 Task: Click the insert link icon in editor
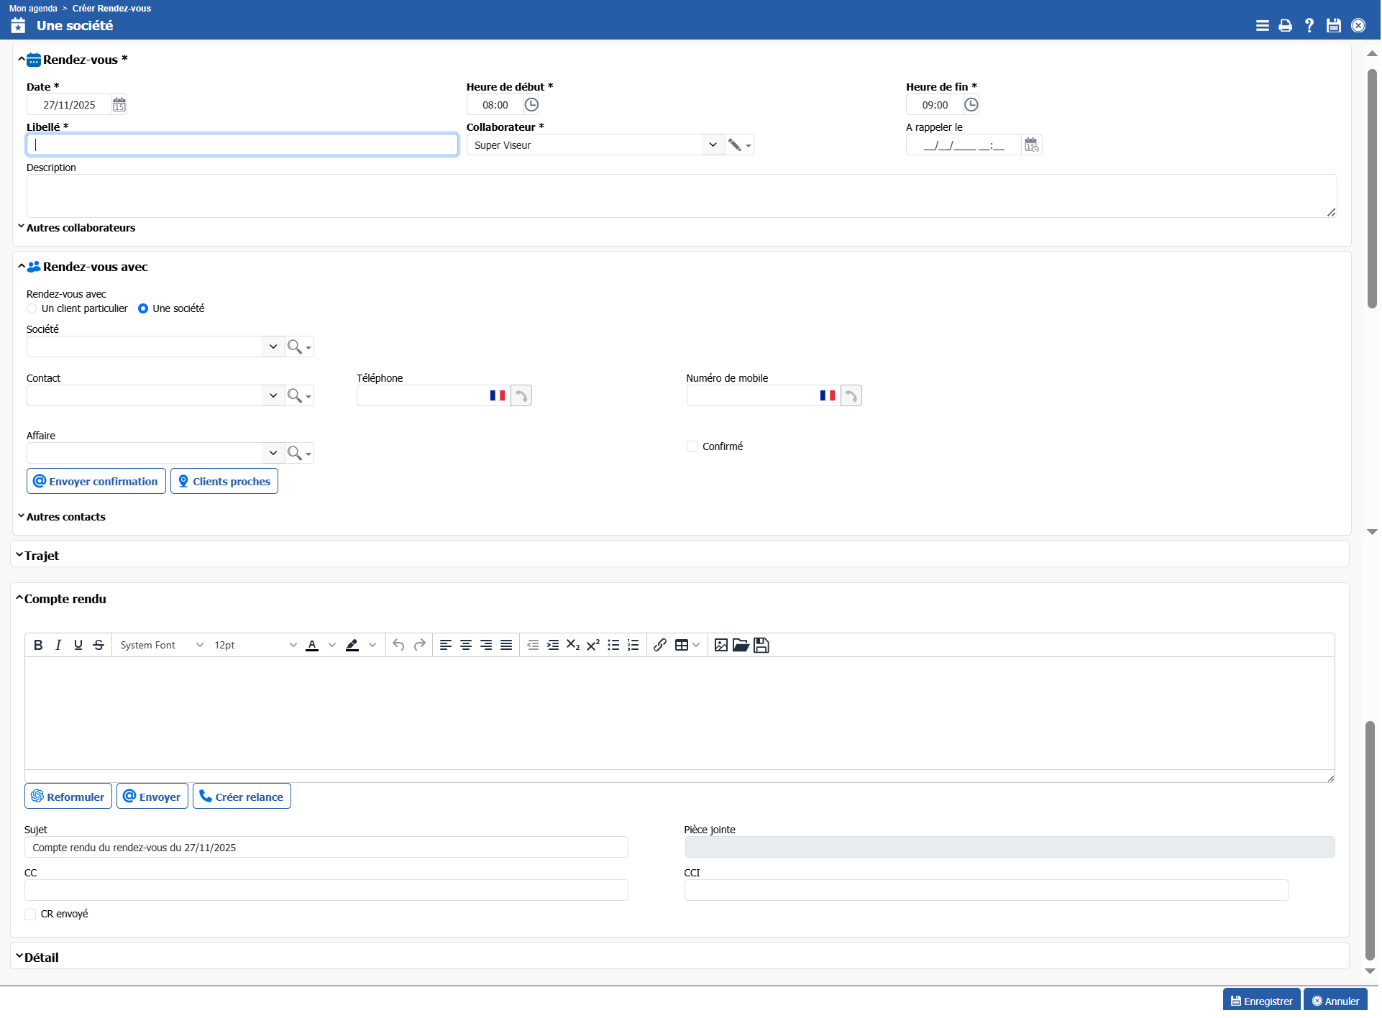(660, 645)
